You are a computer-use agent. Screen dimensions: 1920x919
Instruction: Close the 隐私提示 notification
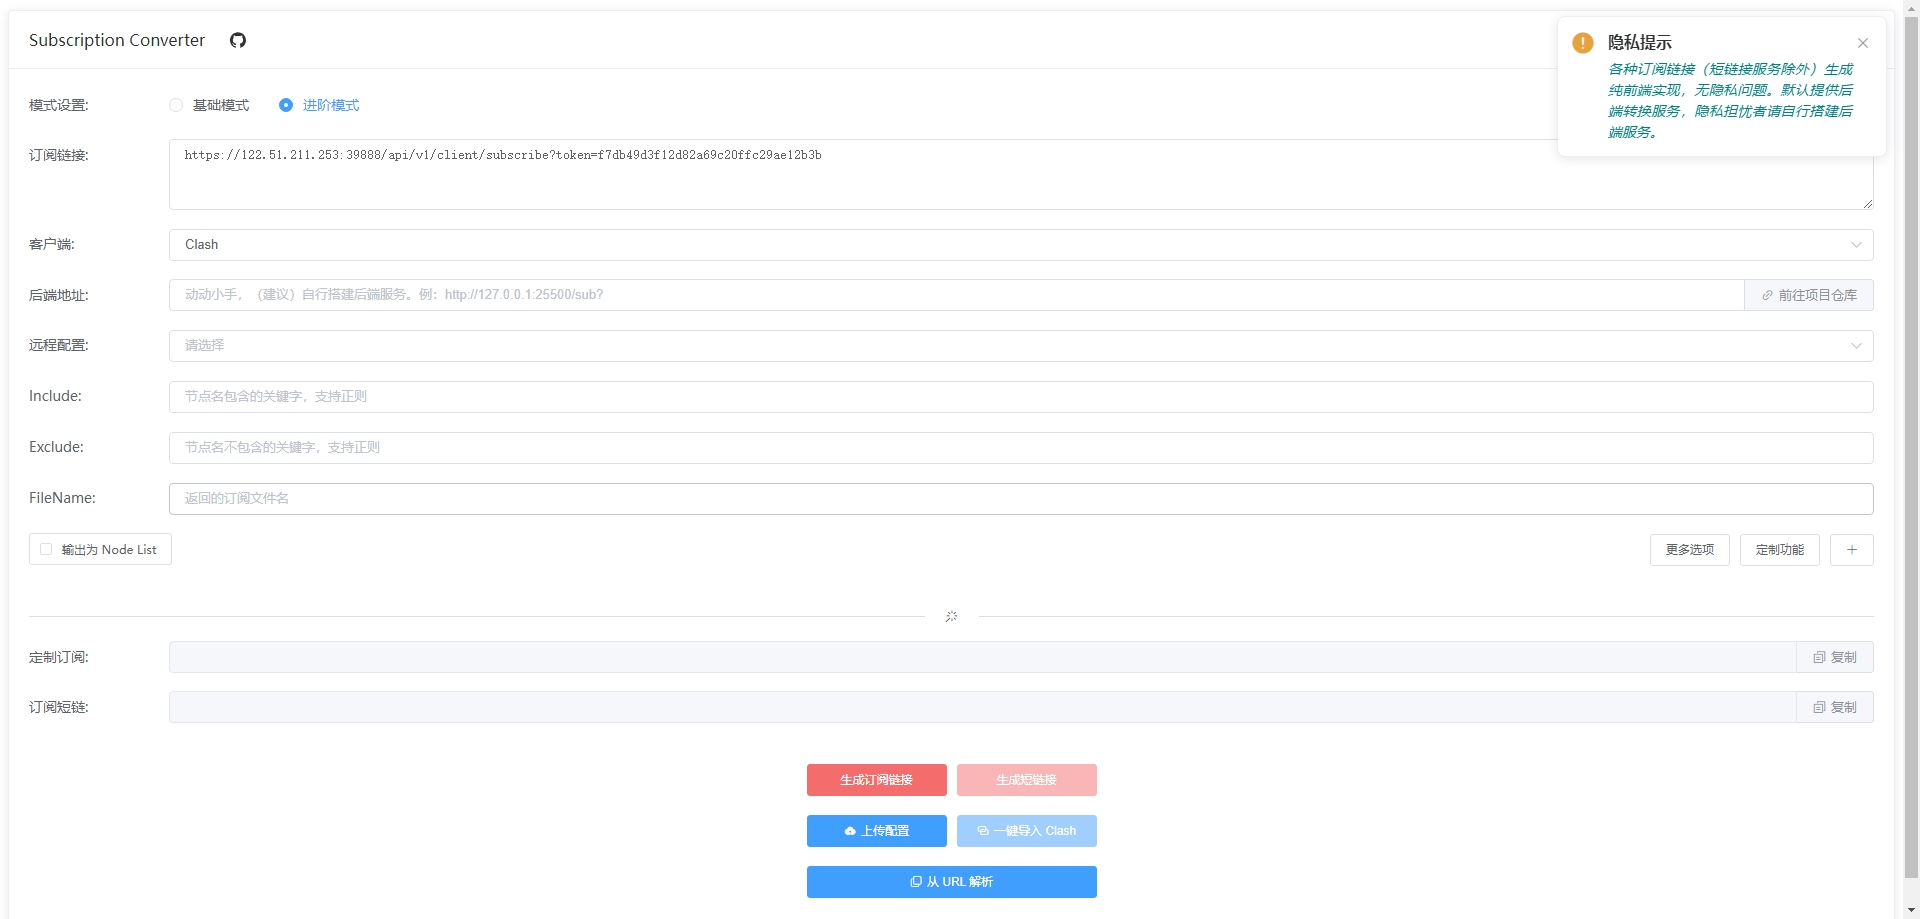pos(1863,43)
